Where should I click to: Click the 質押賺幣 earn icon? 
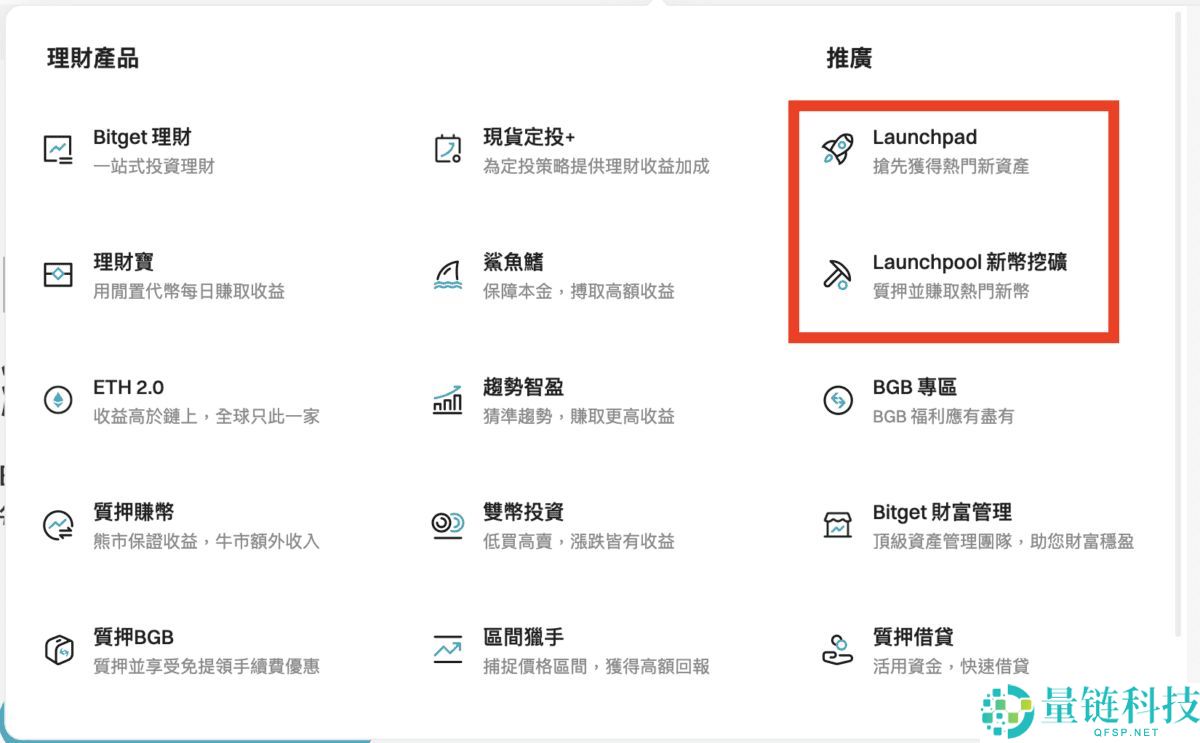[59, 522]
